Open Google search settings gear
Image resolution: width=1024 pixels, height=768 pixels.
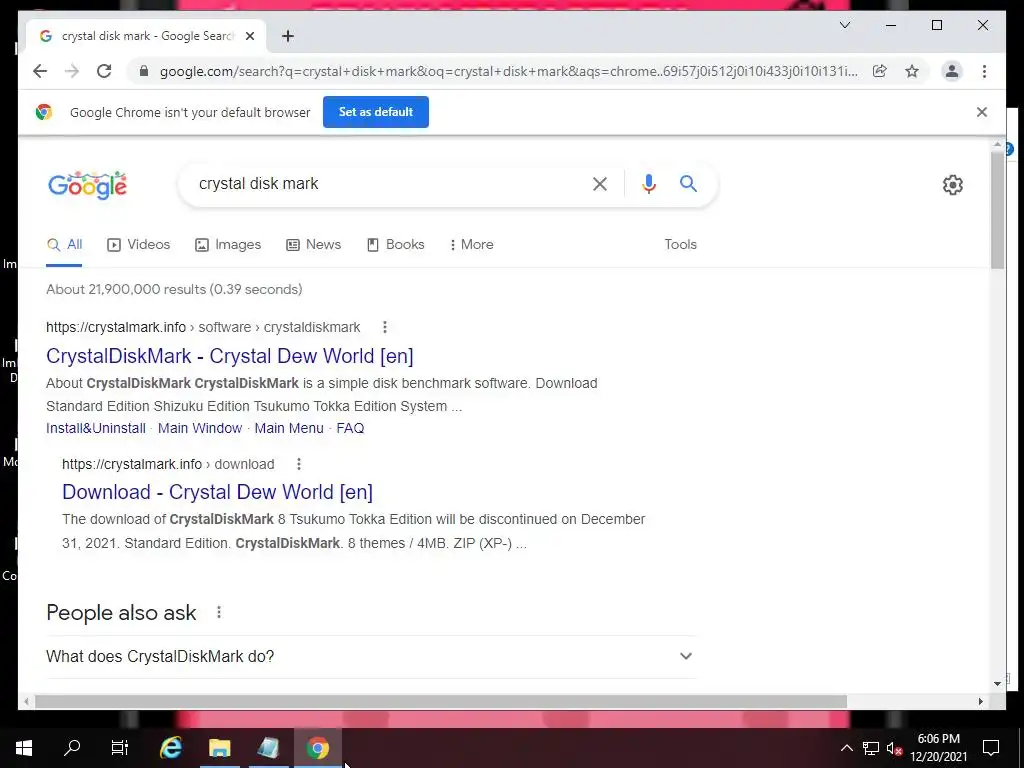pyautogui.click(x=953, y=185)
